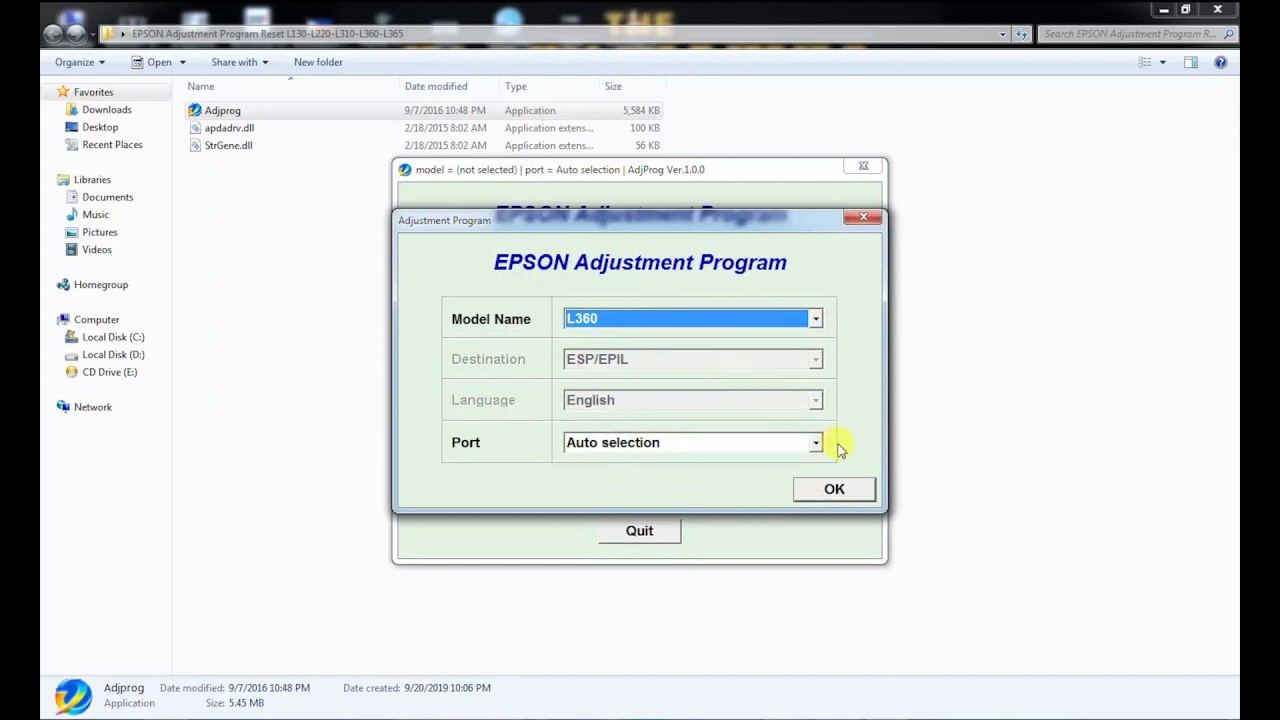Select Computer in navigation pane

[96, 320]
